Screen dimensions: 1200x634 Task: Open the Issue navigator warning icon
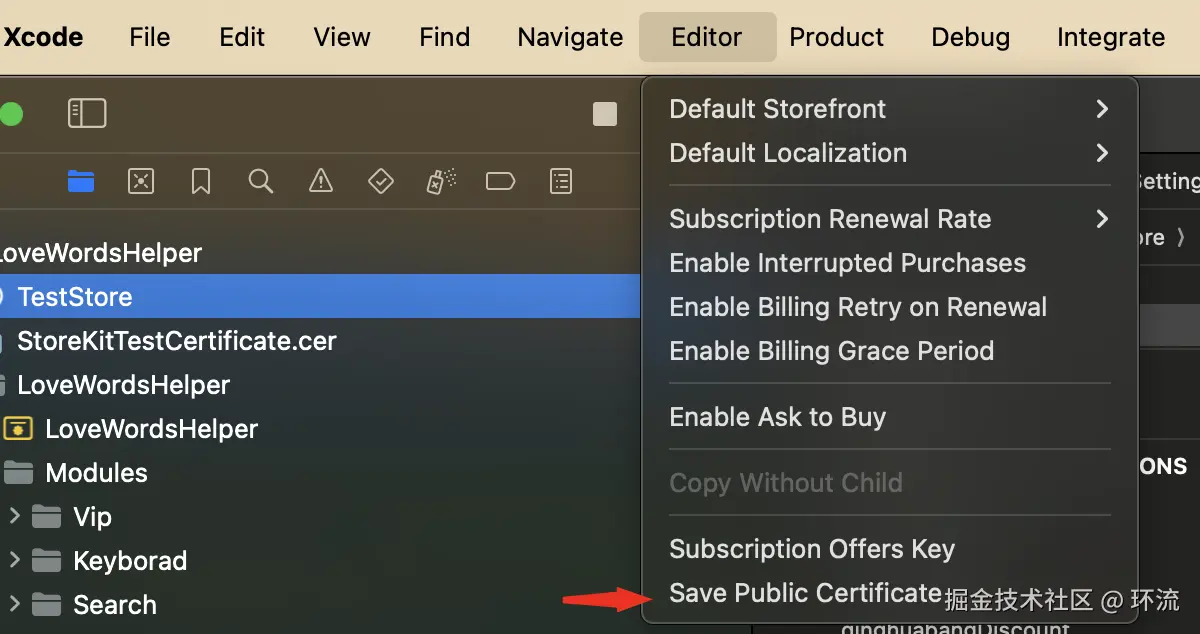[321, 181]
